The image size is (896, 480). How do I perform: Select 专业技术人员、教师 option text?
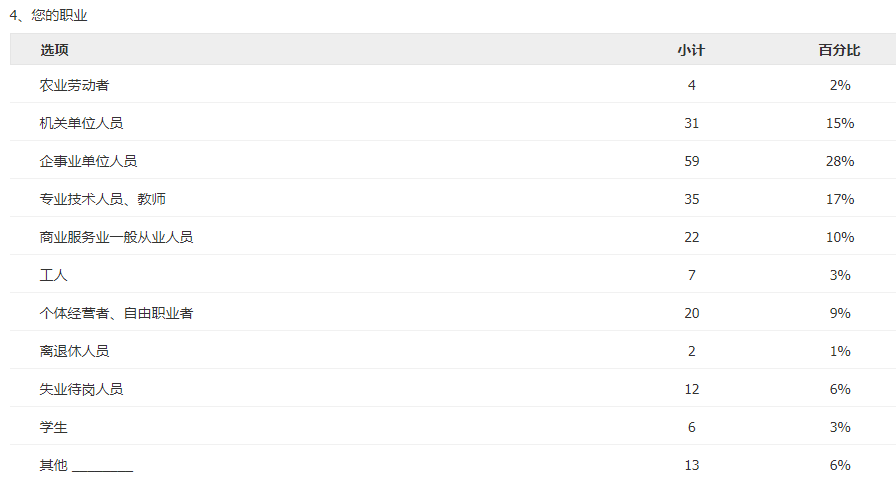(103, 199)
